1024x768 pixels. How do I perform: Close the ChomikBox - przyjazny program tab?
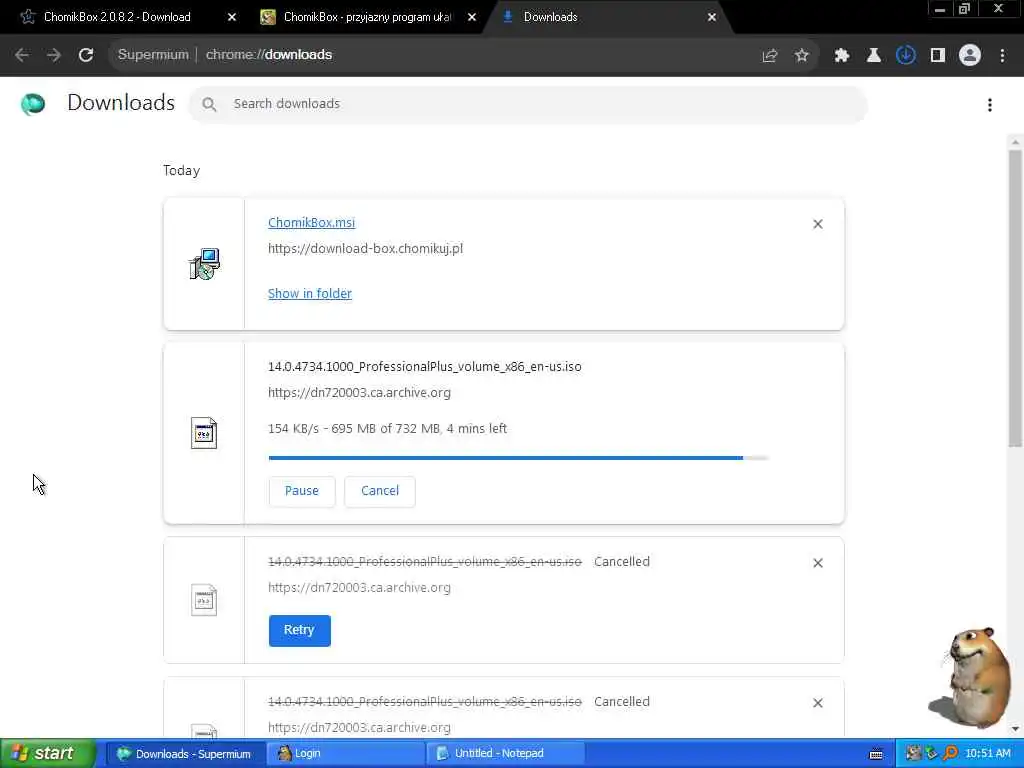pos(472,18)
